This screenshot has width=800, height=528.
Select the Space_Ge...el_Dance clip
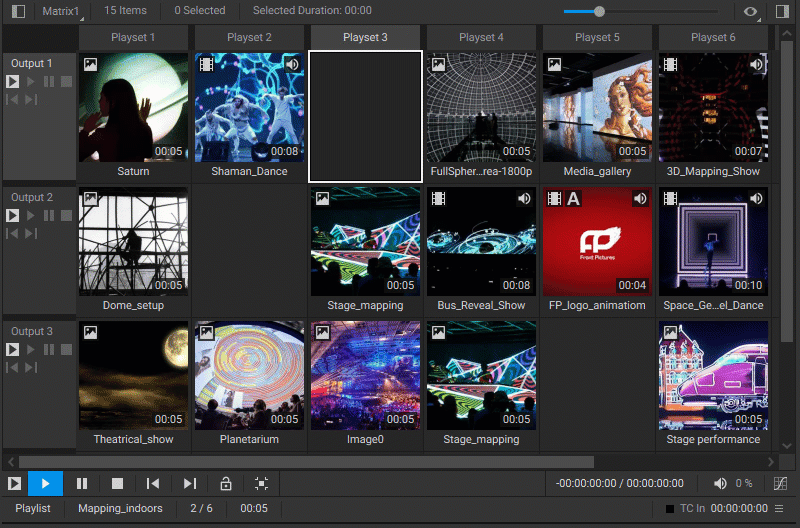713,241
